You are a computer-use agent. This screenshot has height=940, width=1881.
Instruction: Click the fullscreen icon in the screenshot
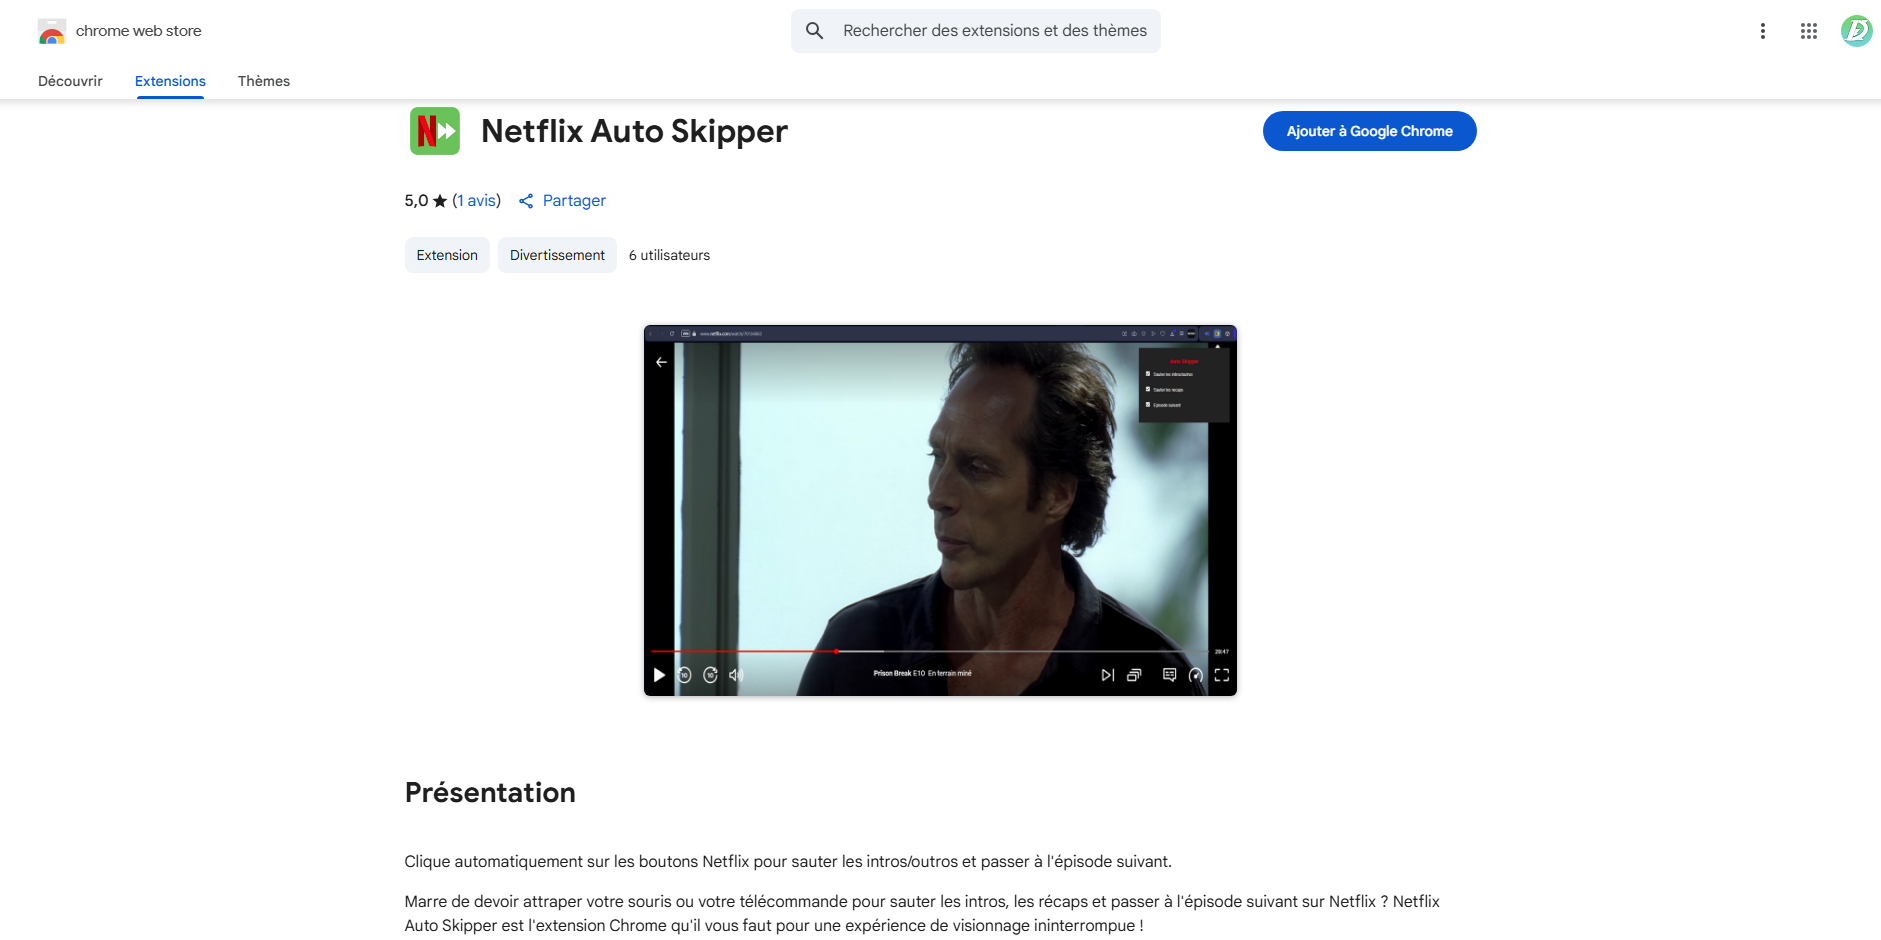[x=1222, y=675]
